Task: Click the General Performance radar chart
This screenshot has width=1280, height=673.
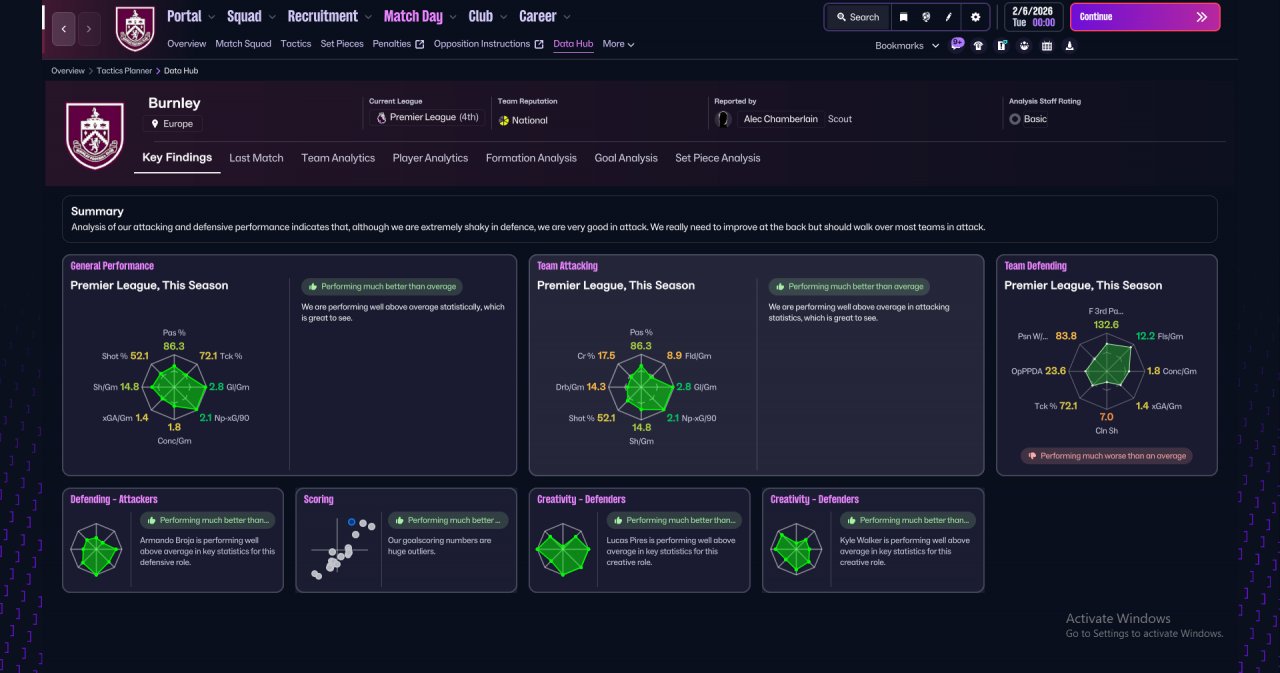Action: pyautogui.click(x=175, y=387)
